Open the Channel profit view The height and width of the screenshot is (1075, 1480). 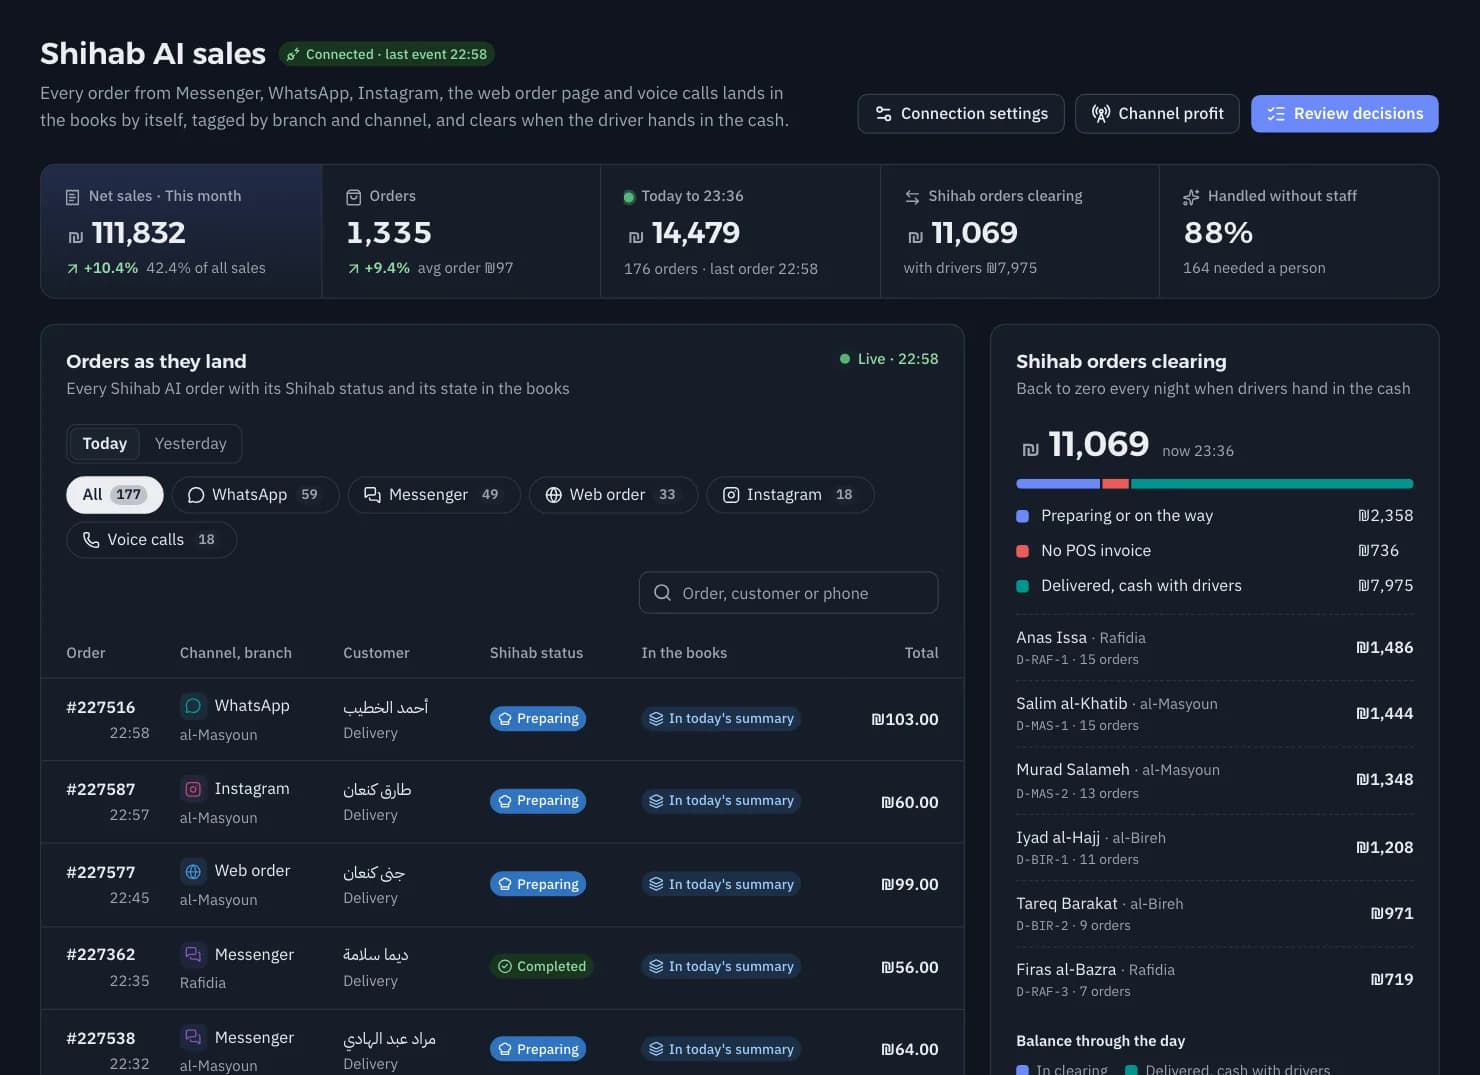click(1157, 114)
